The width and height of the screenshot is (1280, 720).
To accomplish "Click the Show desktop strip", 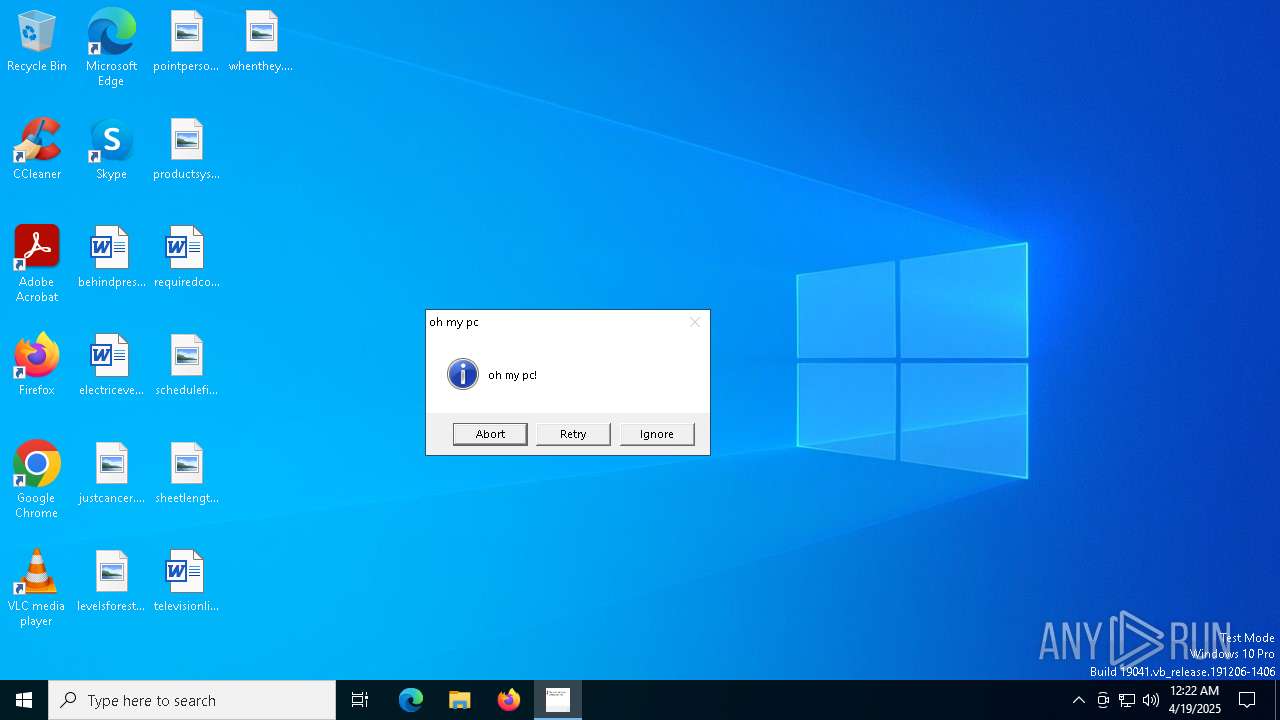I will click(1277, 700).
